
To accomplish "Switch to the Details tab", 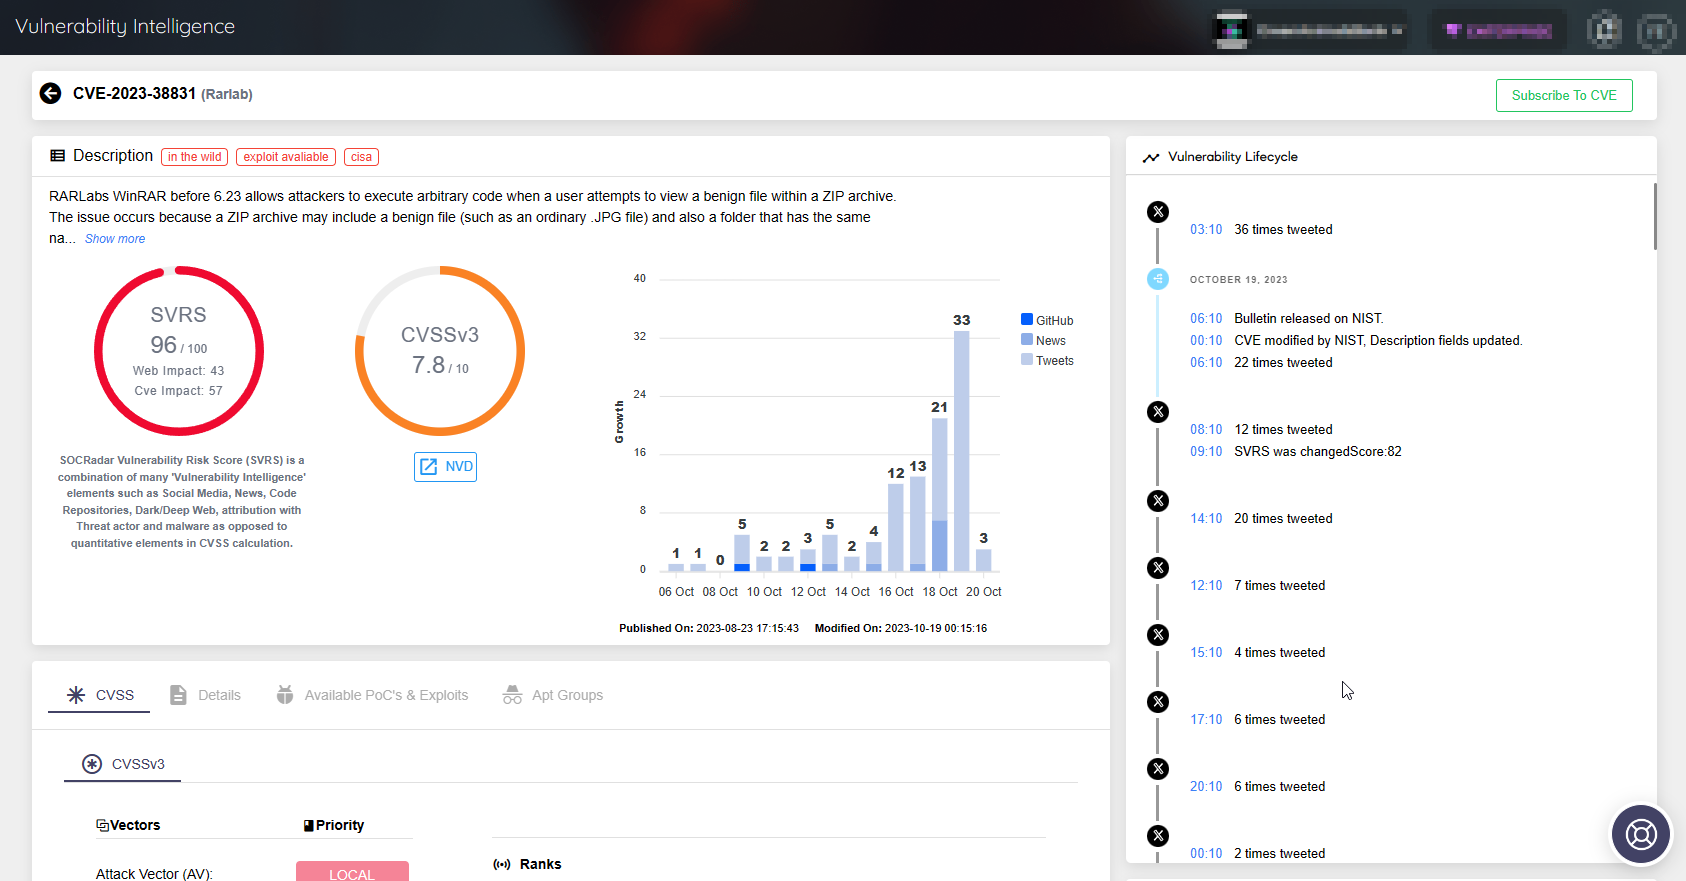I will click(x=206, y=695).
